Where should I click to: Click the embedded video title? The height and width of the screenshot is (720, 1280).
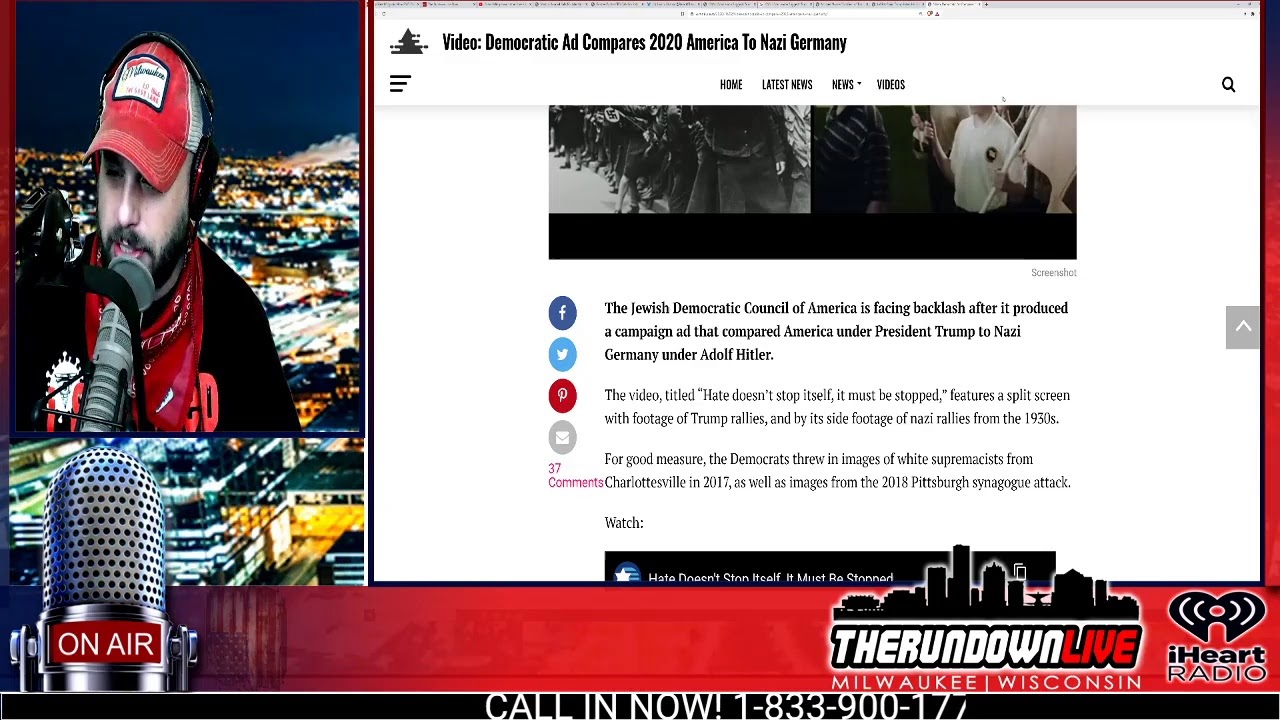[770, 577]
